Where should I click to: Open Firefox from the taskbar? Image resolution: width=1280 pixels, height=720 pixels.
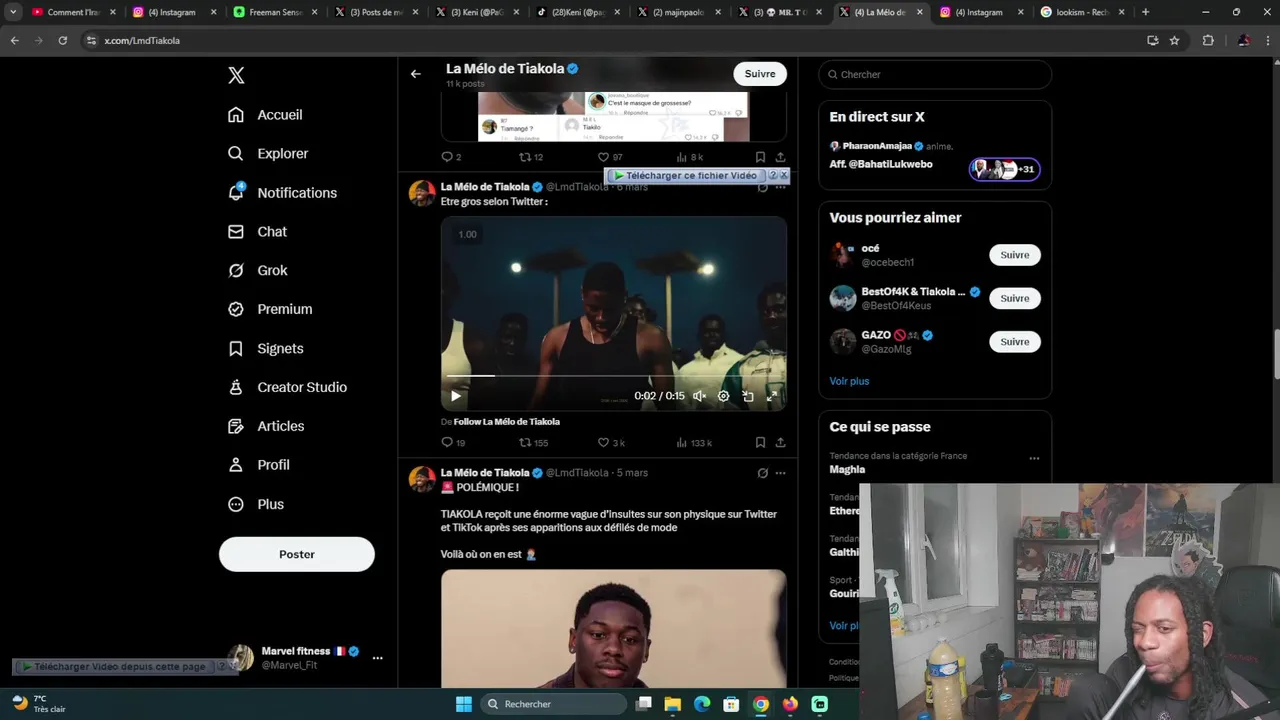click(x=790, y=704)
